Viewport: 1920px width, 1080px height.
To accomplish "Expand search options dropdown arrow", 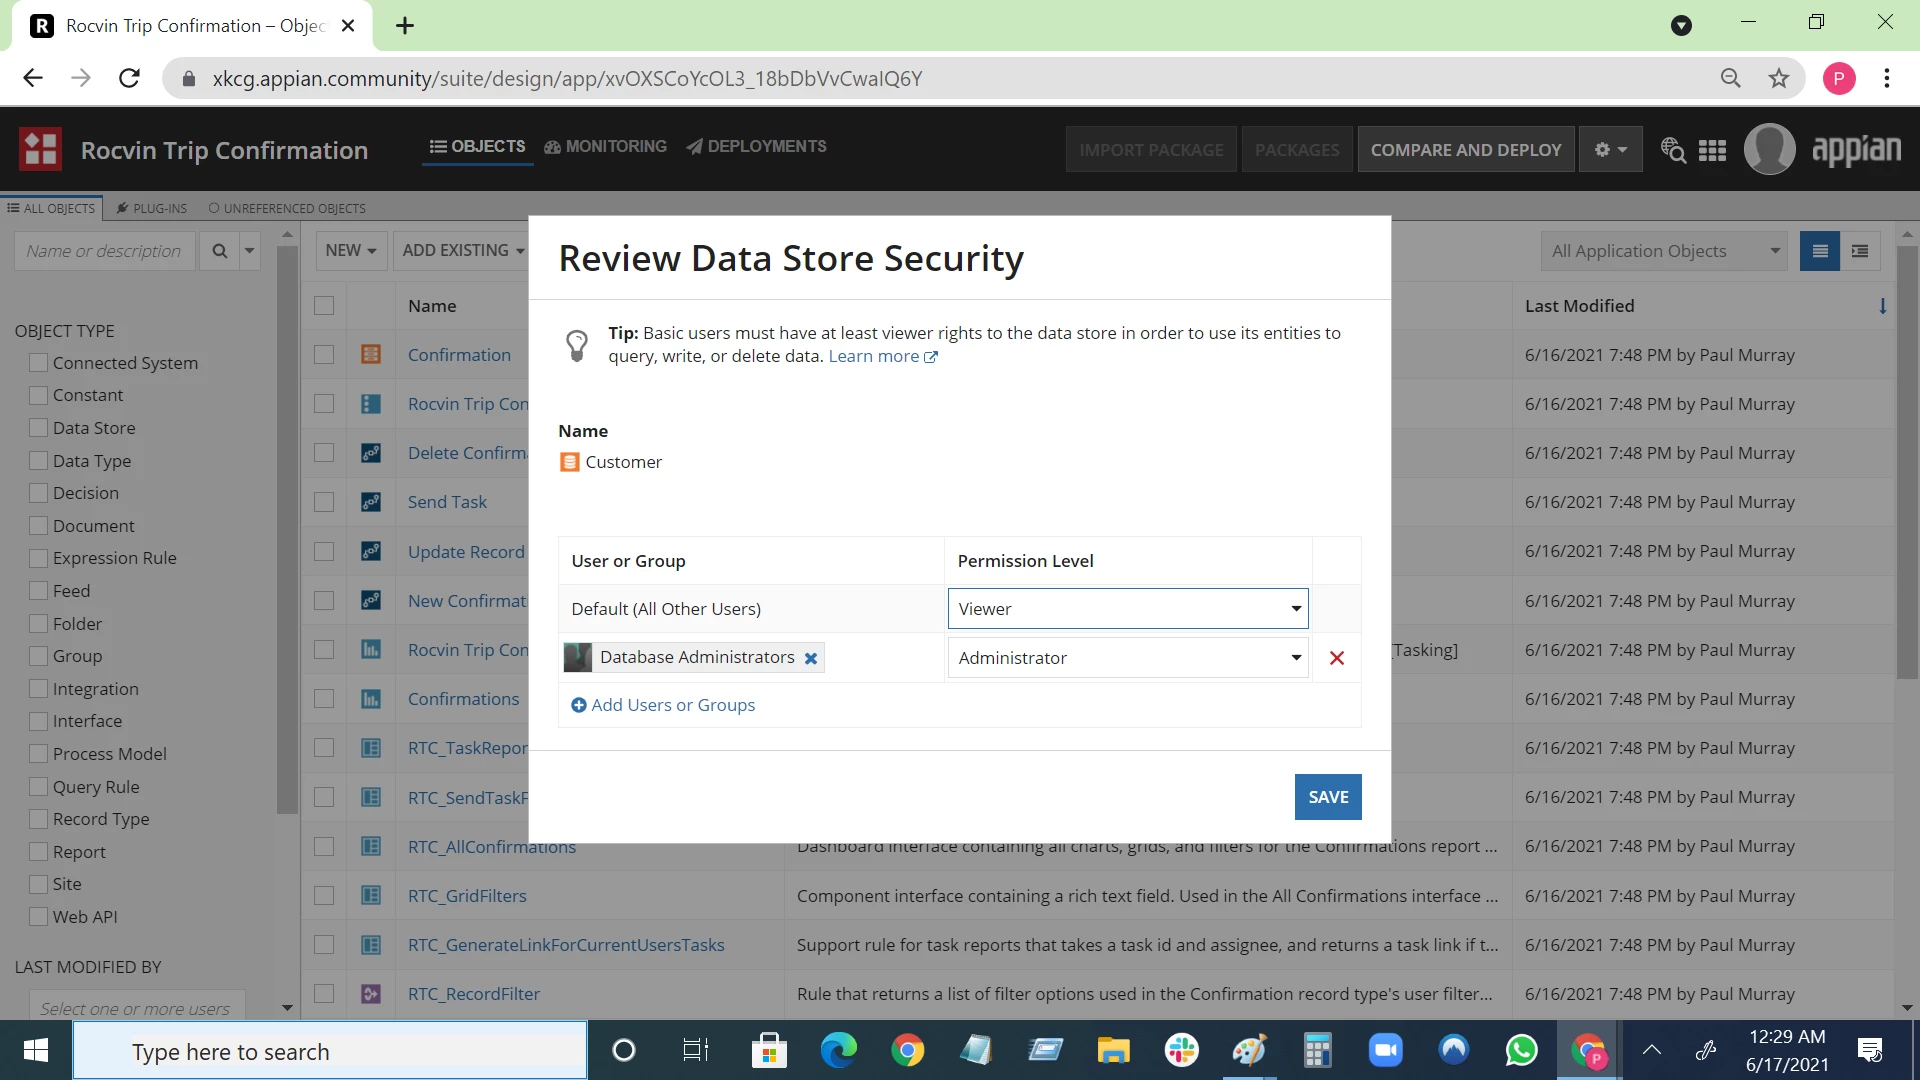I will click(x=250, y=251).
